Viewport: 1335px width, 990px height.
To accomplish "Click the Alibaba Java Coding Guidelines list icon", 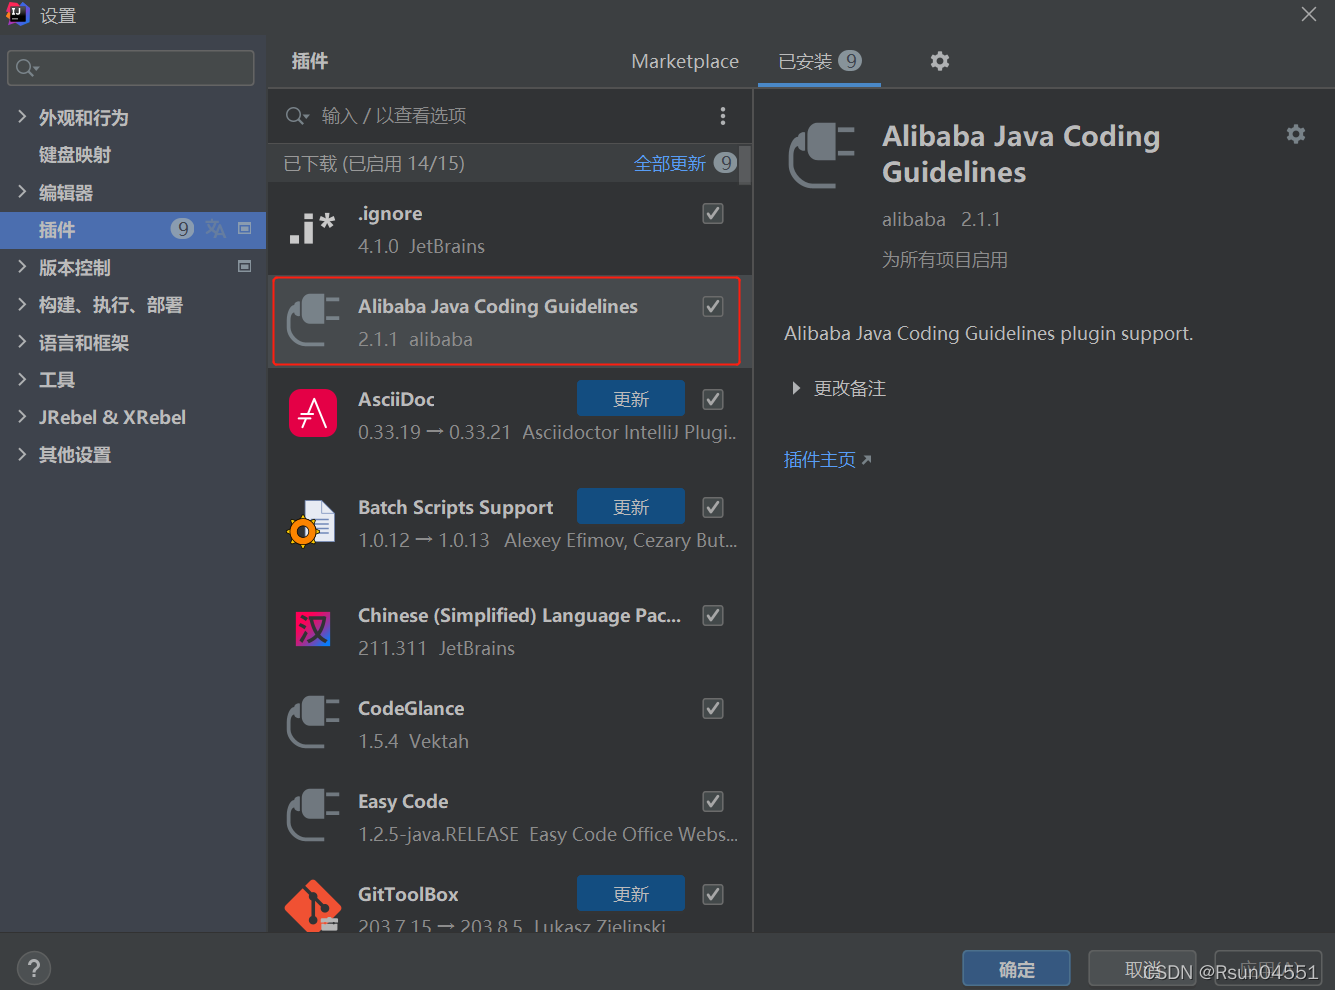I will pos(313,321).
